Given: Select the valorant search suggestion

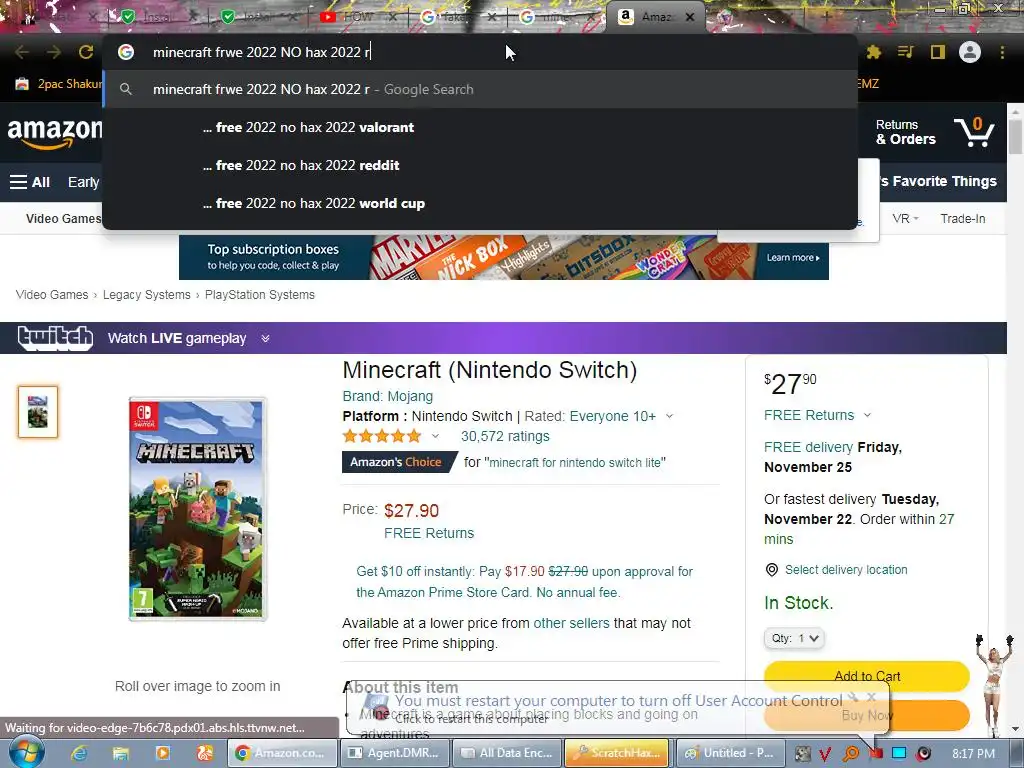Looking at the screenshot, I should 480,127.
